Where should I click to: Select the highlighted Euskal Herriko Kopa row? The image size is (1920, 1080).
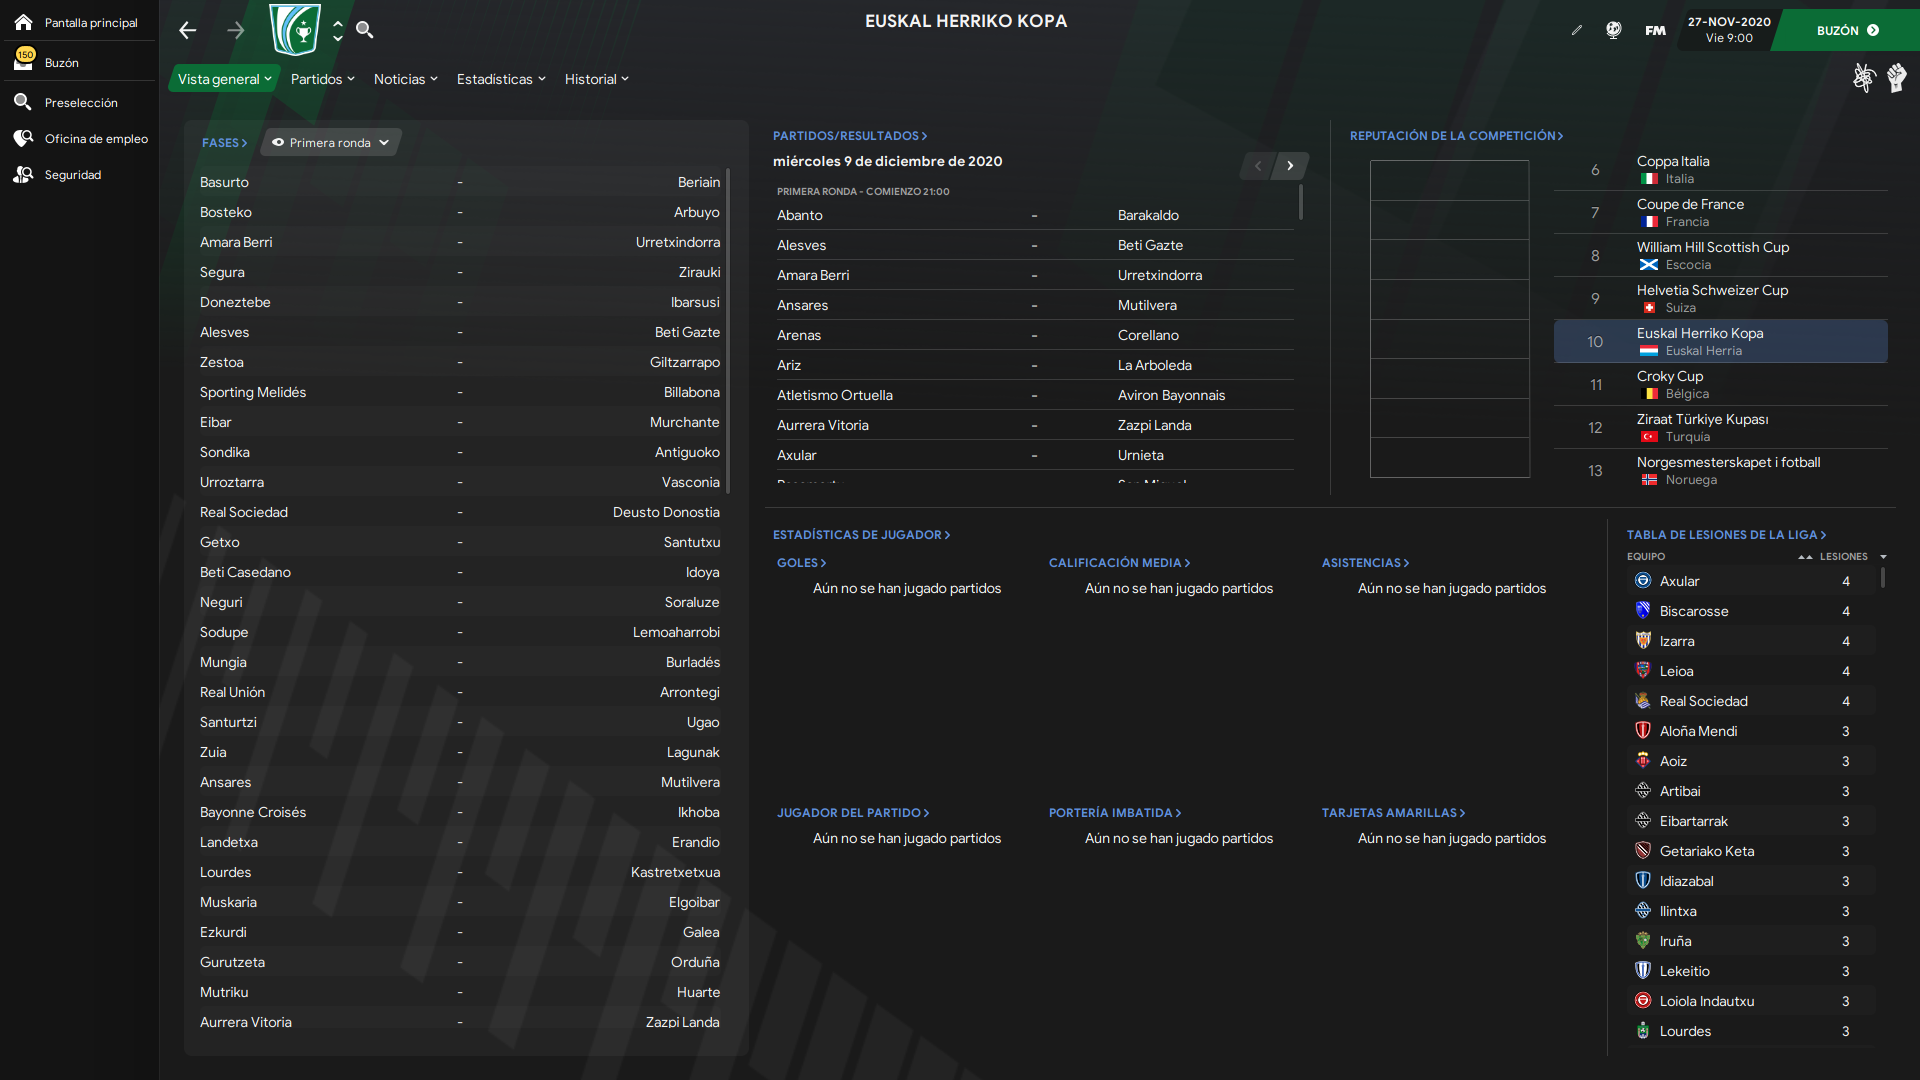(1720, 341)
